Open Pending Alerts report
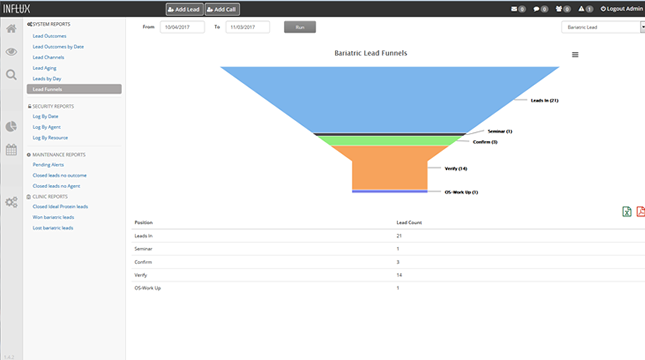The width and height of the screenshot is (645, 360). point(48,165)
